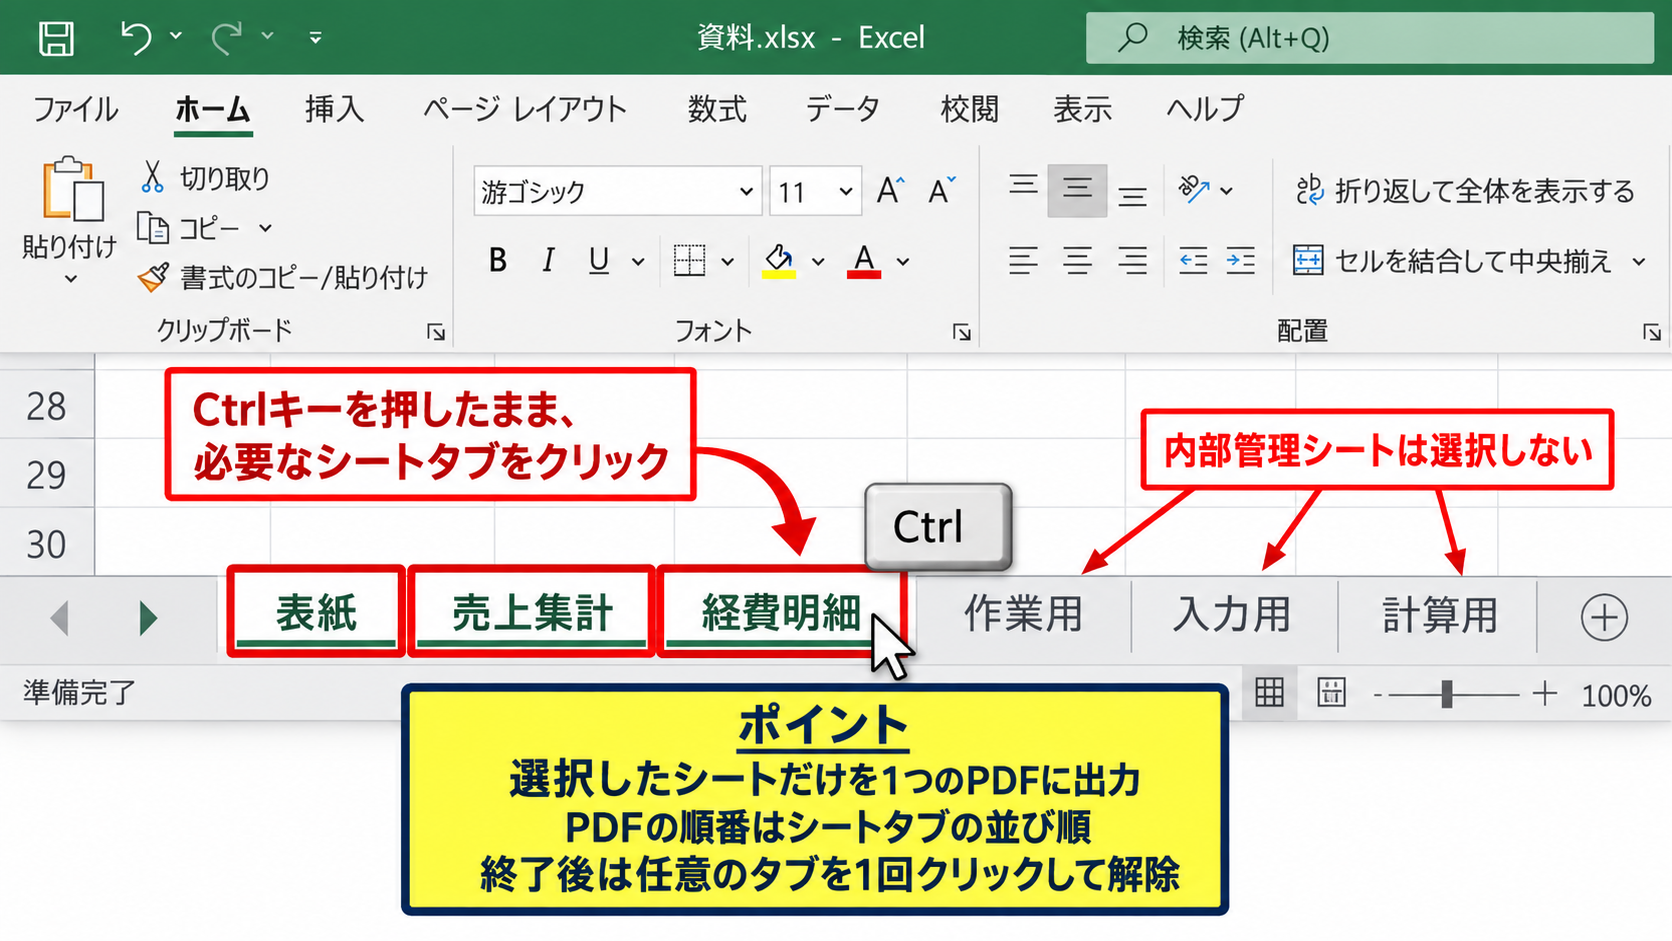Open the データ ribbon tab
The image size is (1672, 941).
(842, 108)
